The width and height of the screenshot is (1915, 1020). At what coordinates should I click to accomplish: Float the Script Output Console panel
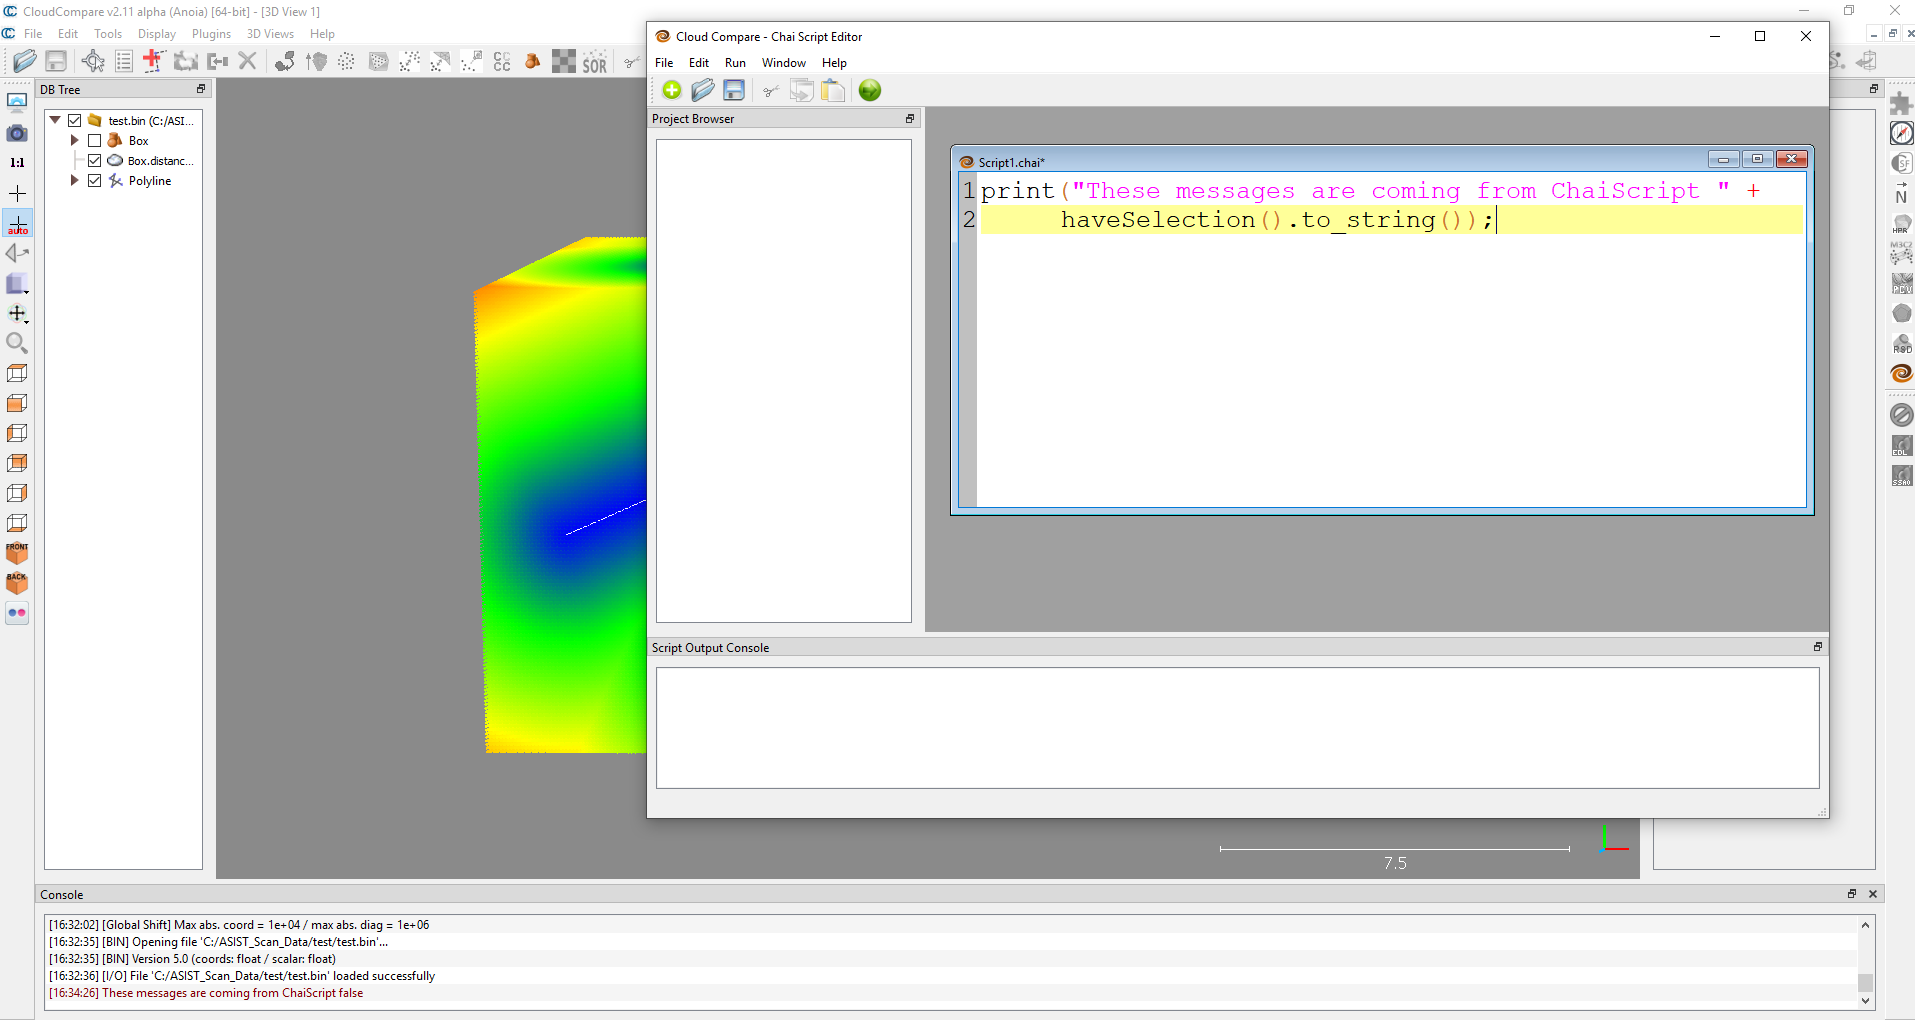1818,647
